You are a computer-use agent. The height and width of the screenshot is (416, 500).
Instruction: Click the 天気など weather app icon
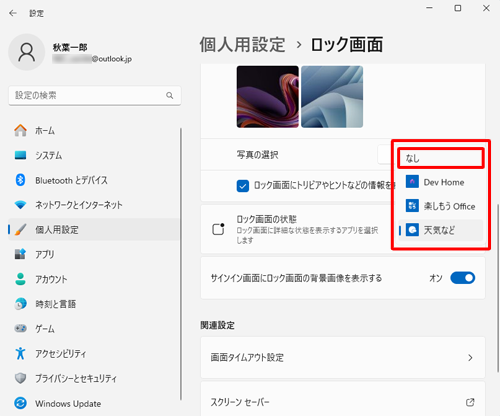click(x=412, y=230)
